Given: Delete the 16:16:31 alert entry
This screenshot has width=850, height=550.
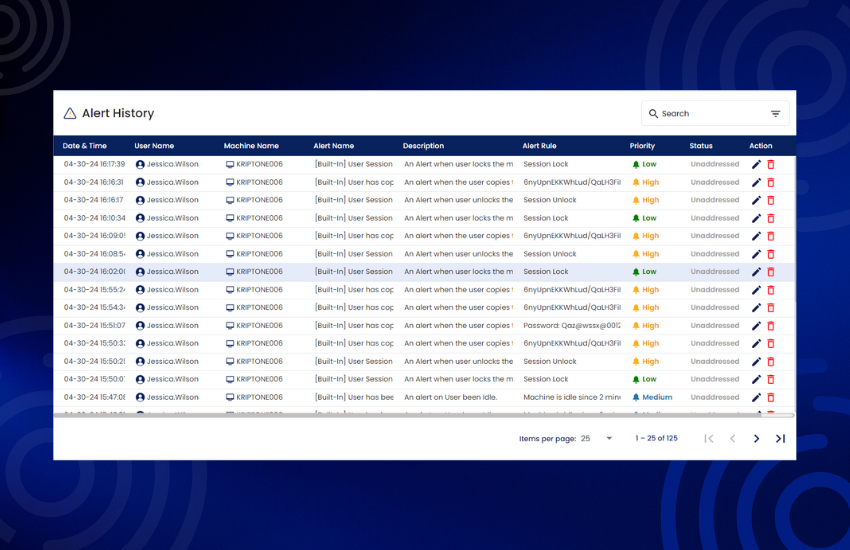Looking at the screenshot, I should (771, 183).
